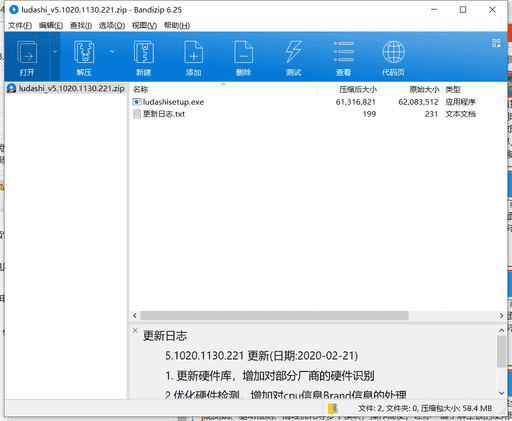Screen dimensions: 512x421
Task: Click the tree panel archive icon
Action: [x=12, y=88]
